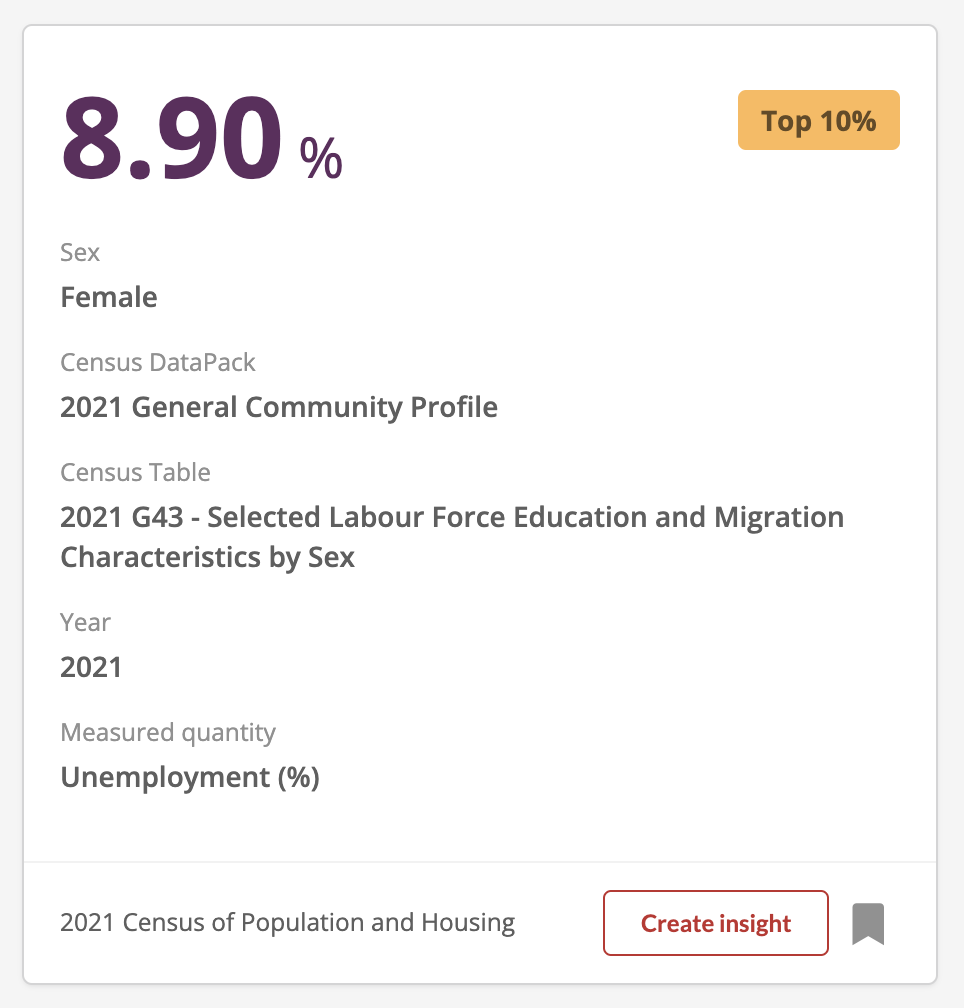Viewport: 964px width, 1008px height.
Task: Click 2021 General Community Profile text
Action: point(279,408)
